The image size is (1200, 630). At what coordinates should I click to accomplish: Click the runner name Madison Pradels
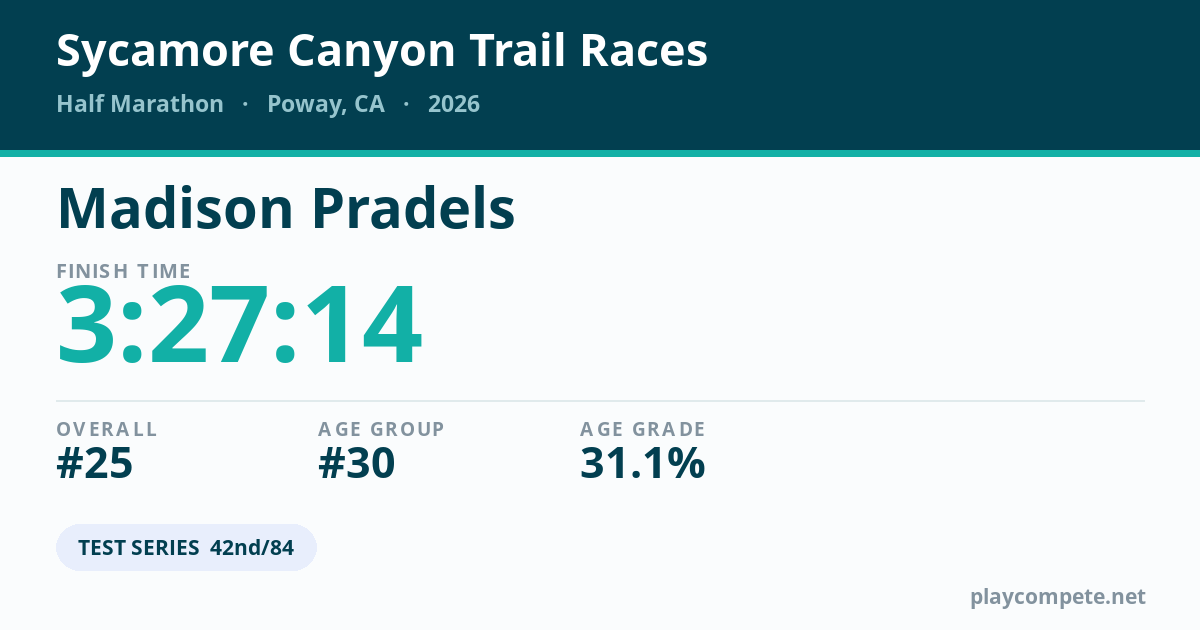pos(286,209)
